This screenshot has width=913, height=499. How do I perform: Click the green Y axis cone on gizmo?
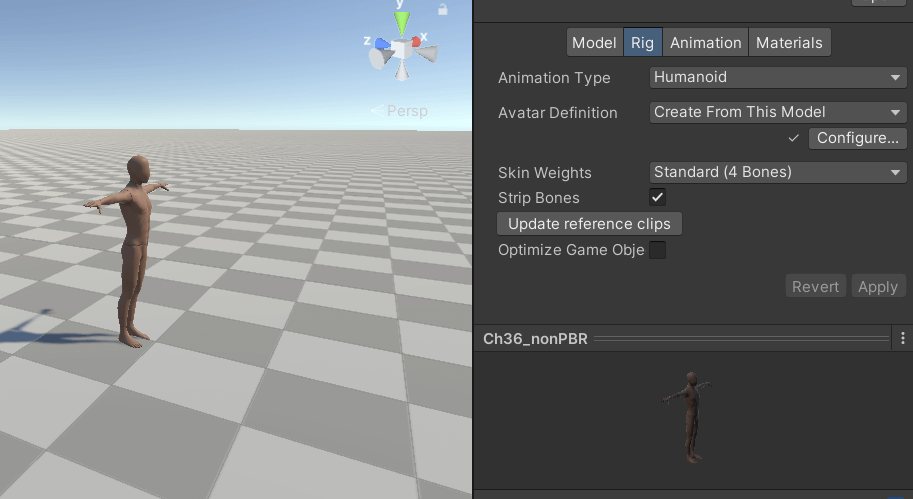click(x=401, y=23)
